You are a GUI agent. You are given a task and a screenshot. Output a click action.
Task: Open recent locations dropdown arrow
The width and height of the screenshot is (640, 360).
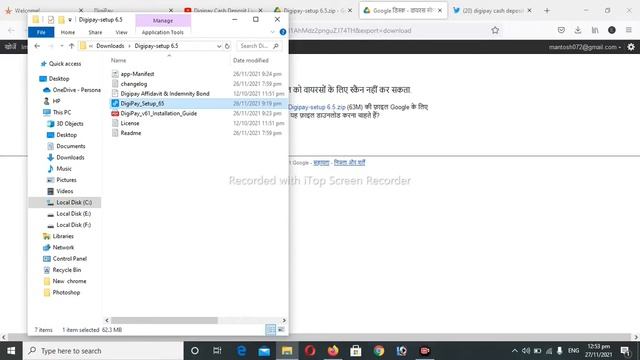click(x=62, y=46)
